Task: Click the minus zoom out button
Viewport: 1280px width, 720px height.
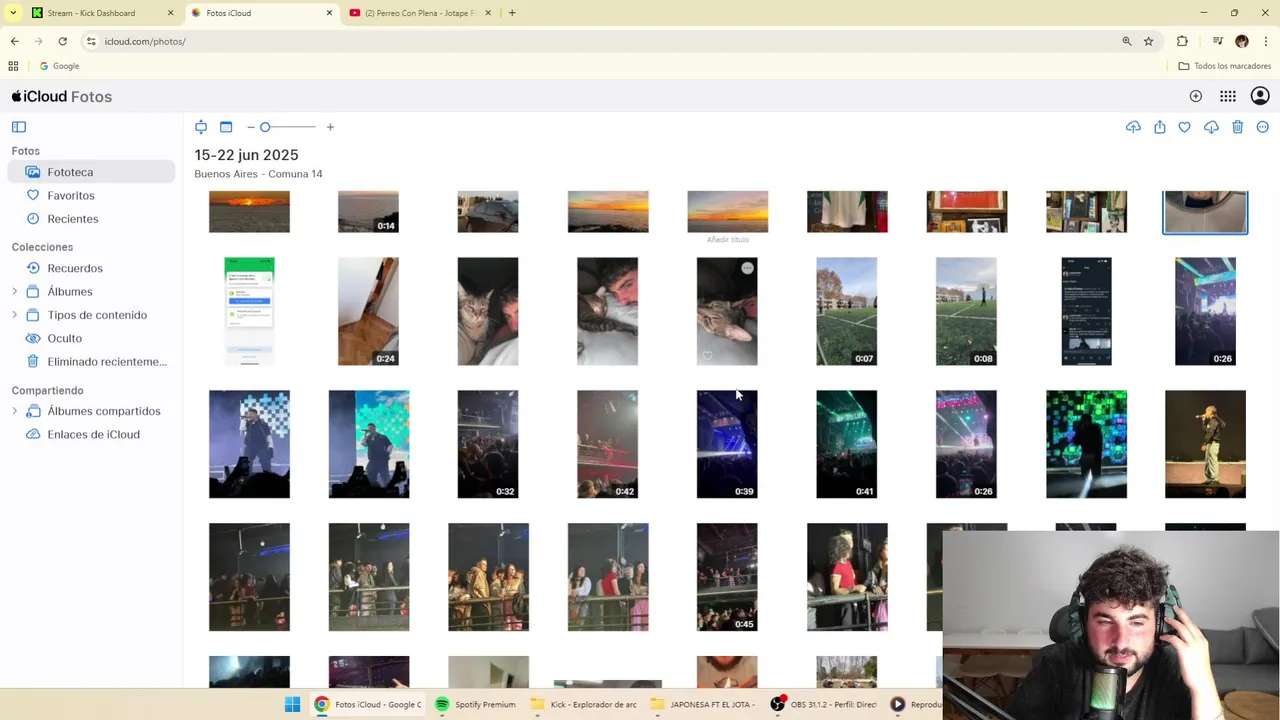Action: tap(250, 127)
